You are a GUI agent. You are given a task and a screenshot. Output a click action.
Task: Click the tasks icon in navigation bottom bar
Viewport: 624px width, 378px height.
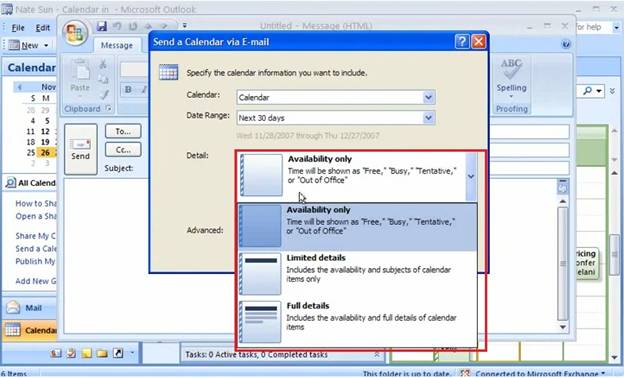coord(71,353)
